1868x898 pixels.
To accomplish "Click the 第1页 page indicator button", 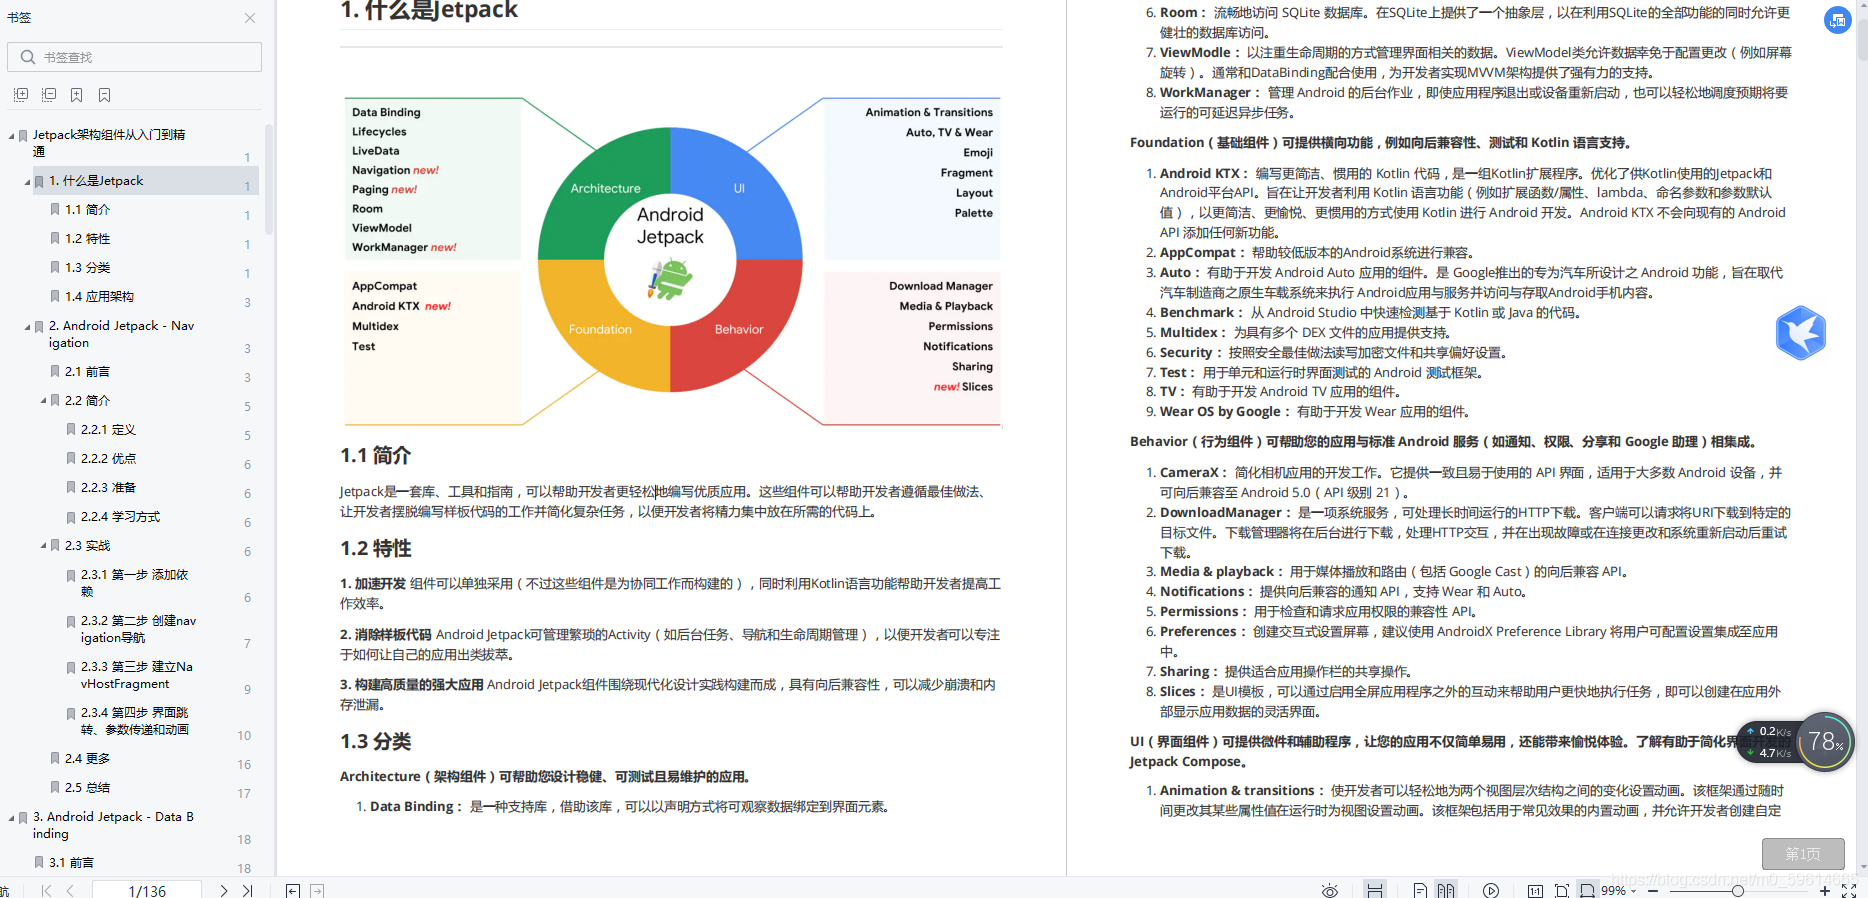I will pos(1803,854).
